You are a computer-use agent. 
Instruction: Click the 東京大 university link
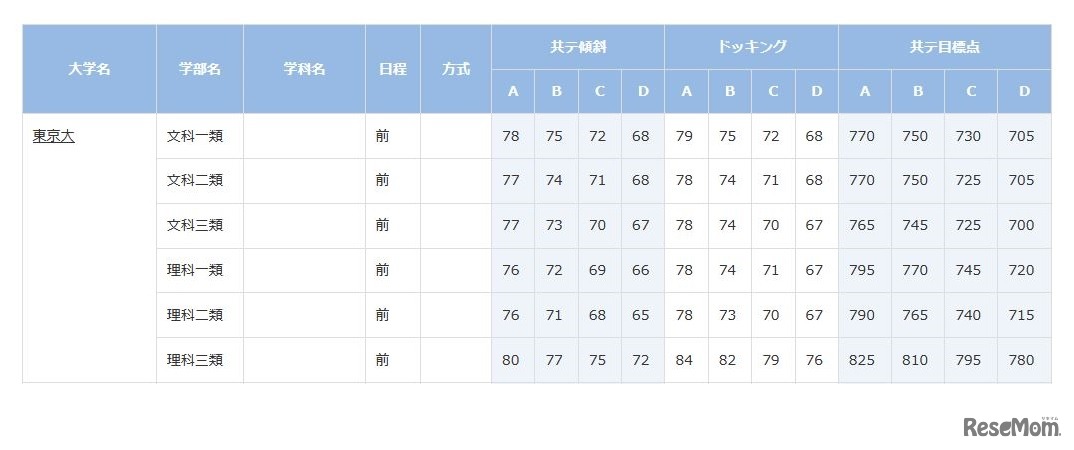(53, 136)
